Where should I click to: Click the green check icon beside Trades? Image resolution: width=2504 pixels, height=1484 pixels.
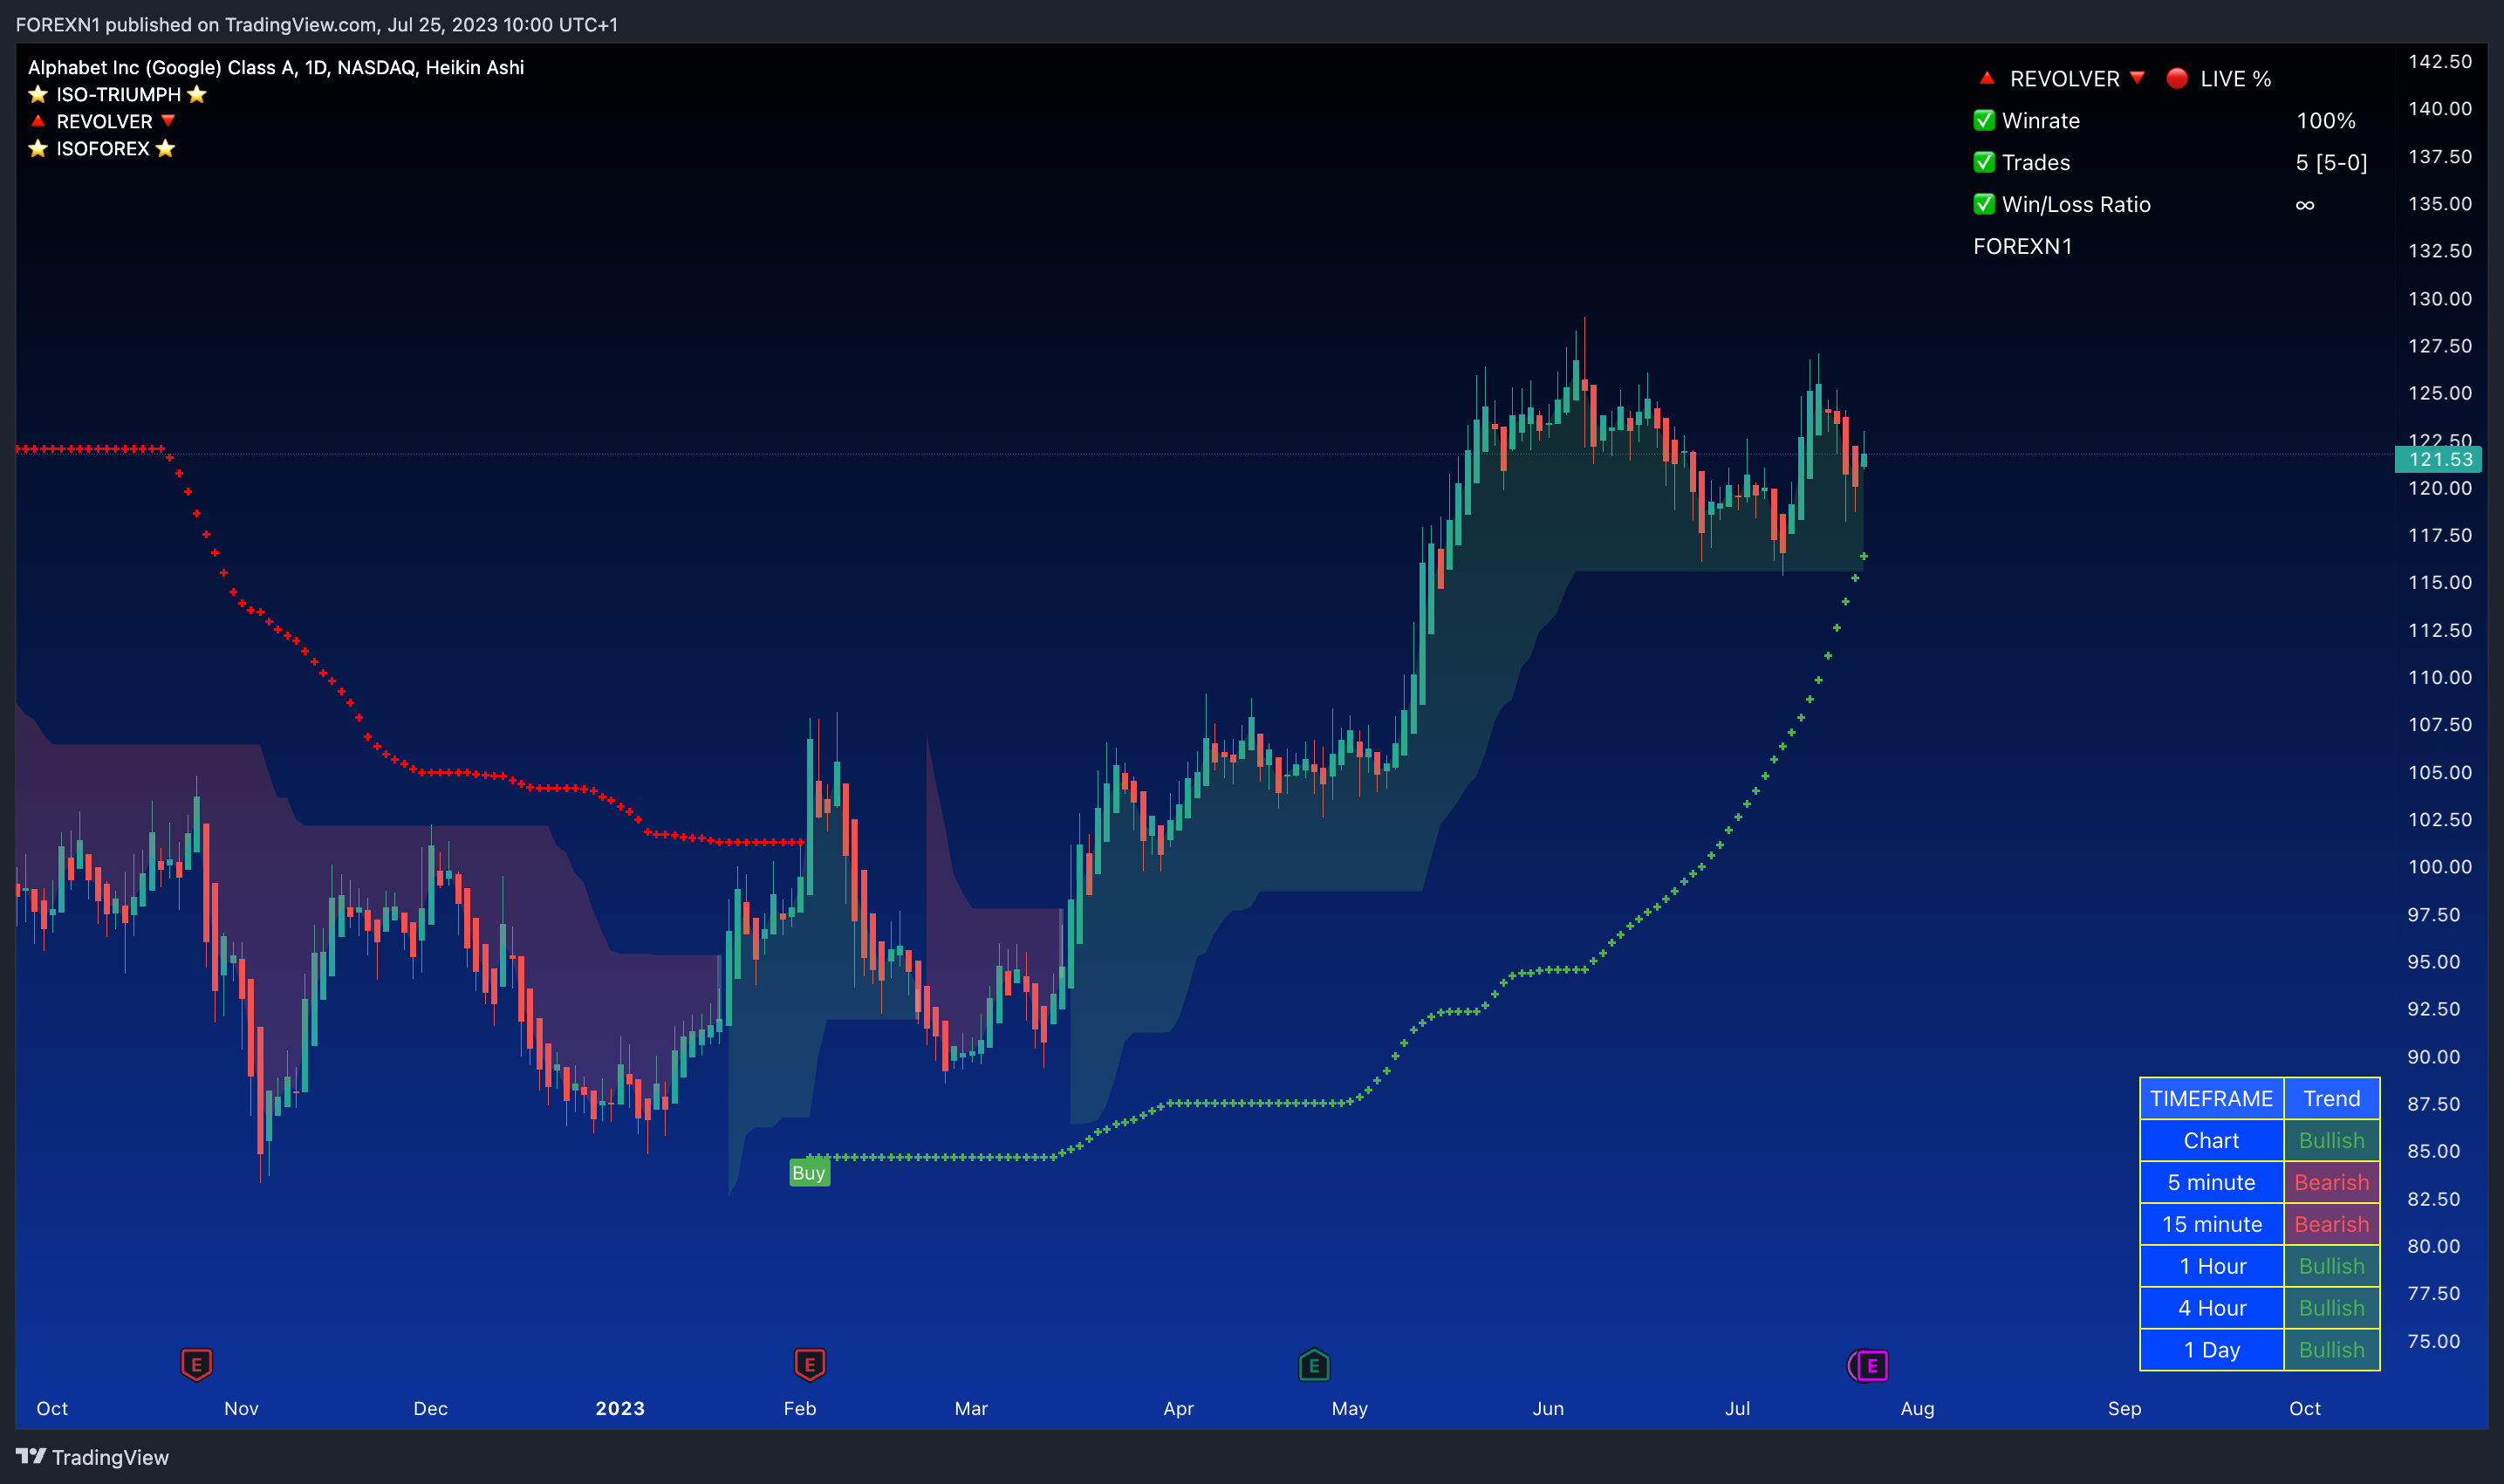[x=1984, y=162]
